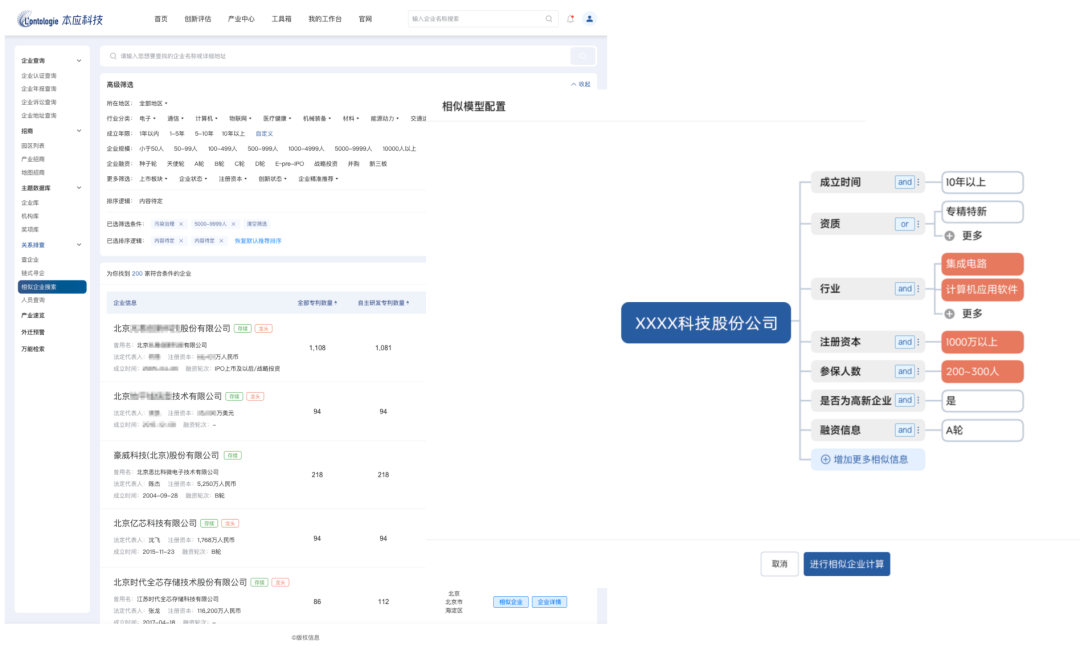The width and height of the screenshot is (1080, 649).
Task: Open the 产业中心 top menu item
Action: pyautogui.click(x=241, y=19)
